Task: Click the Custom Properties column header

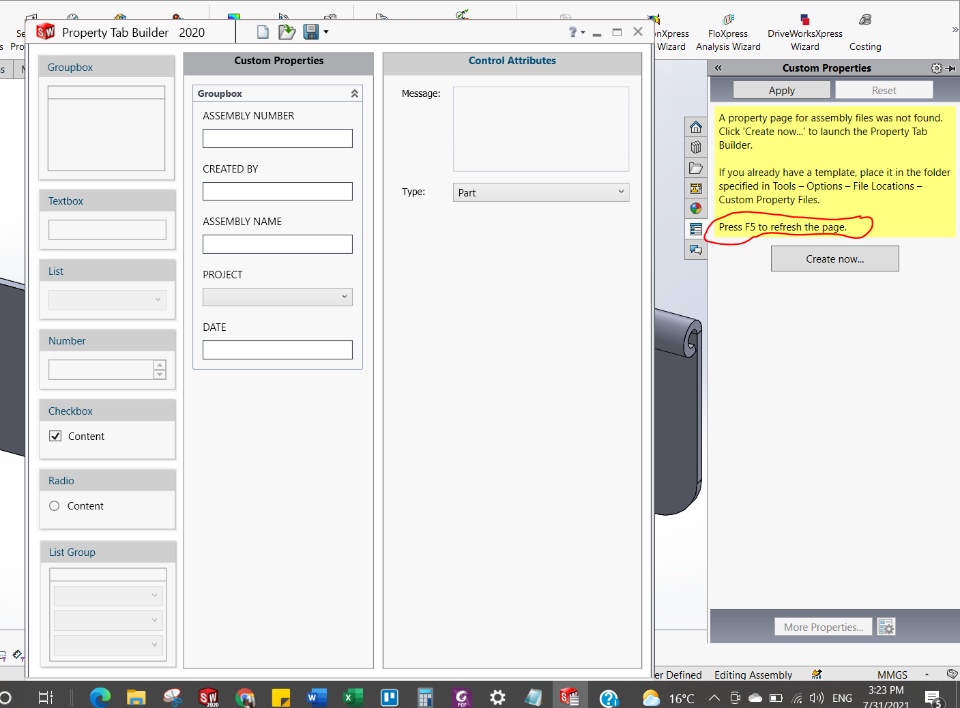Action: click(279, 61)
